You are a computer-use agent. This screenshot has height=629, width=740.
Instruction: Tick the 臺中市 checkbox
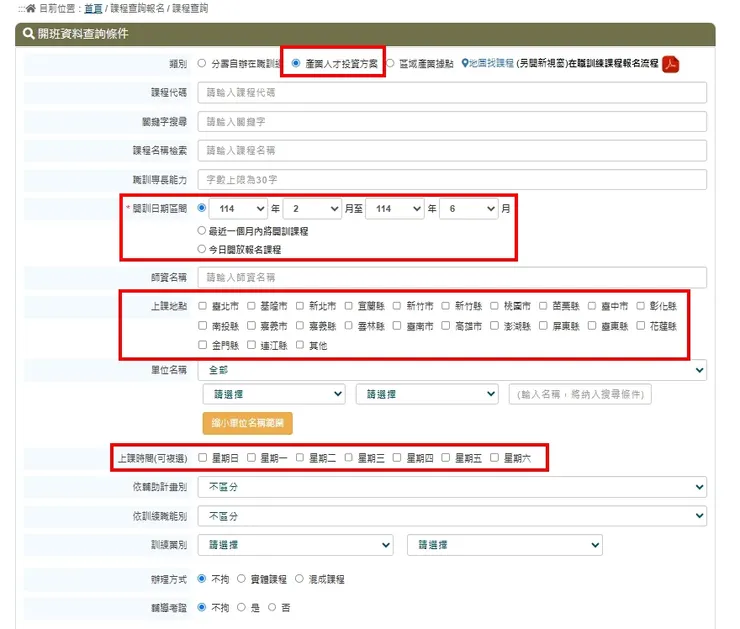[x=592, y=306]
